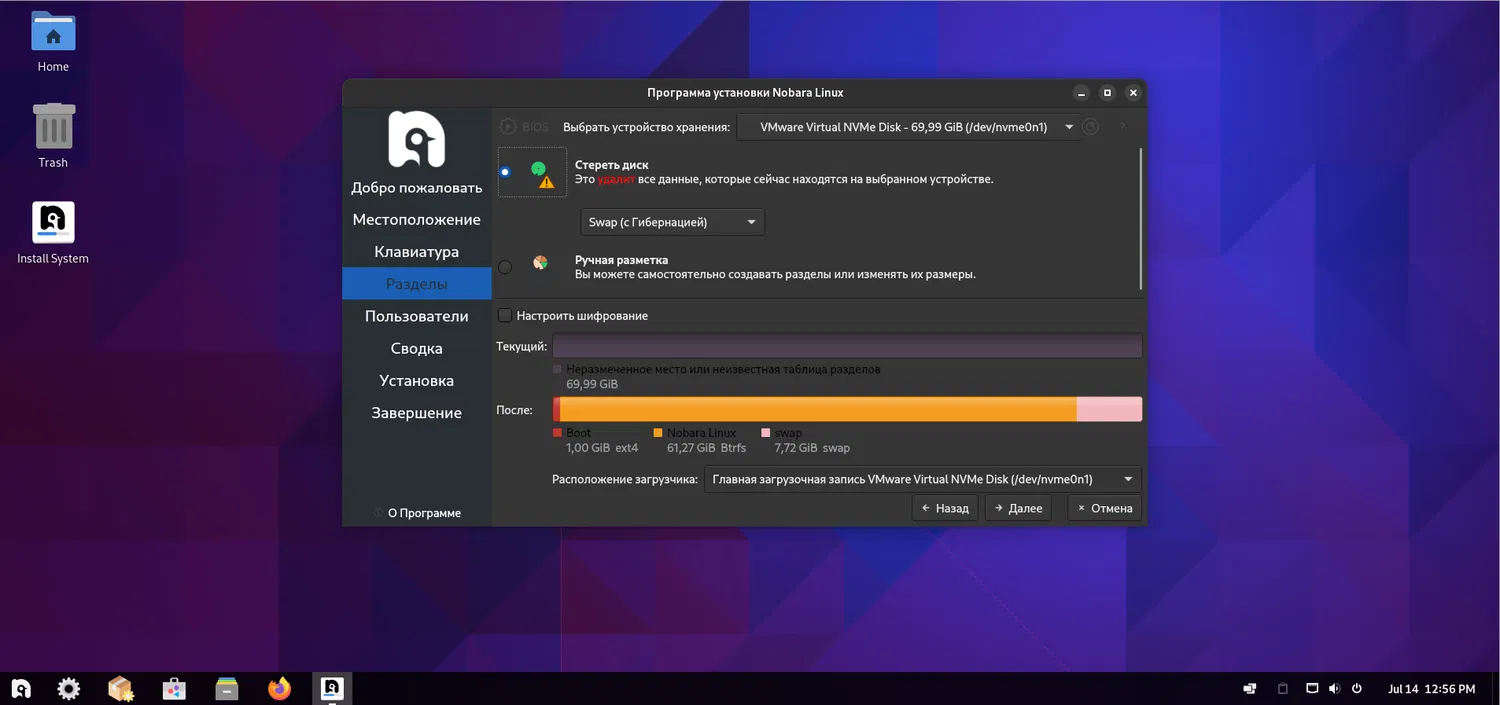Image resolution: width=1500 pixels, height=705 pixels.
Task: Click the refresh icon beside storage device dropdown
Action: click(1092, 127)
